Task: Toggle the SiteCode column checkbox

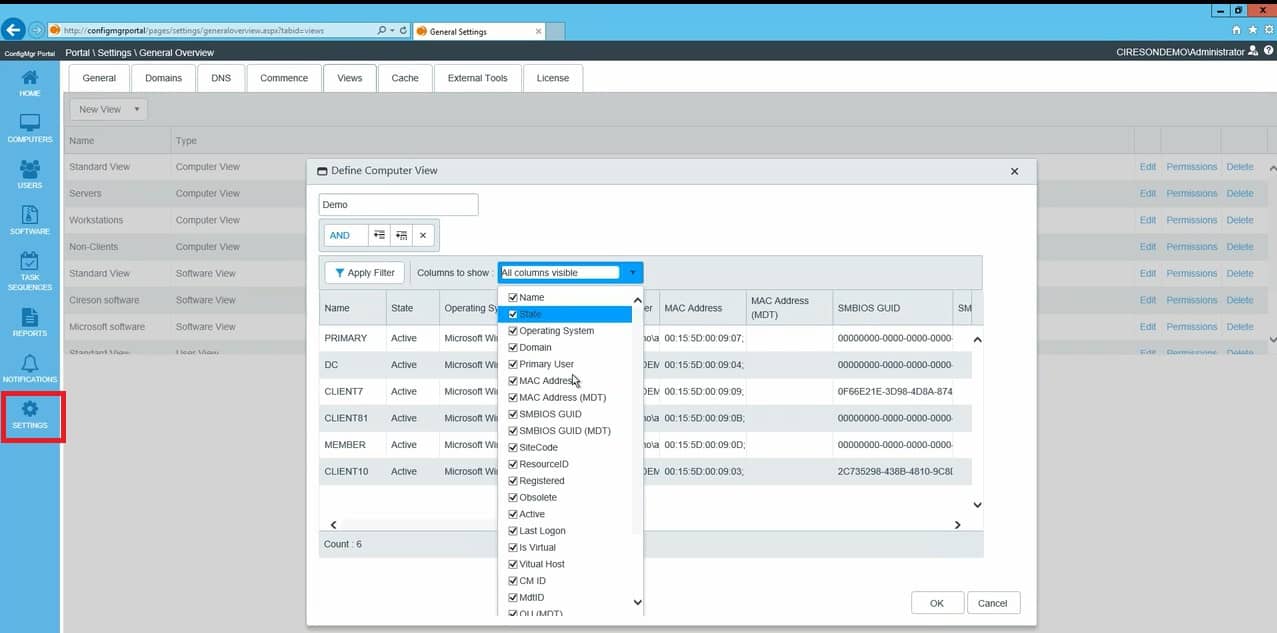Action: 513,447
